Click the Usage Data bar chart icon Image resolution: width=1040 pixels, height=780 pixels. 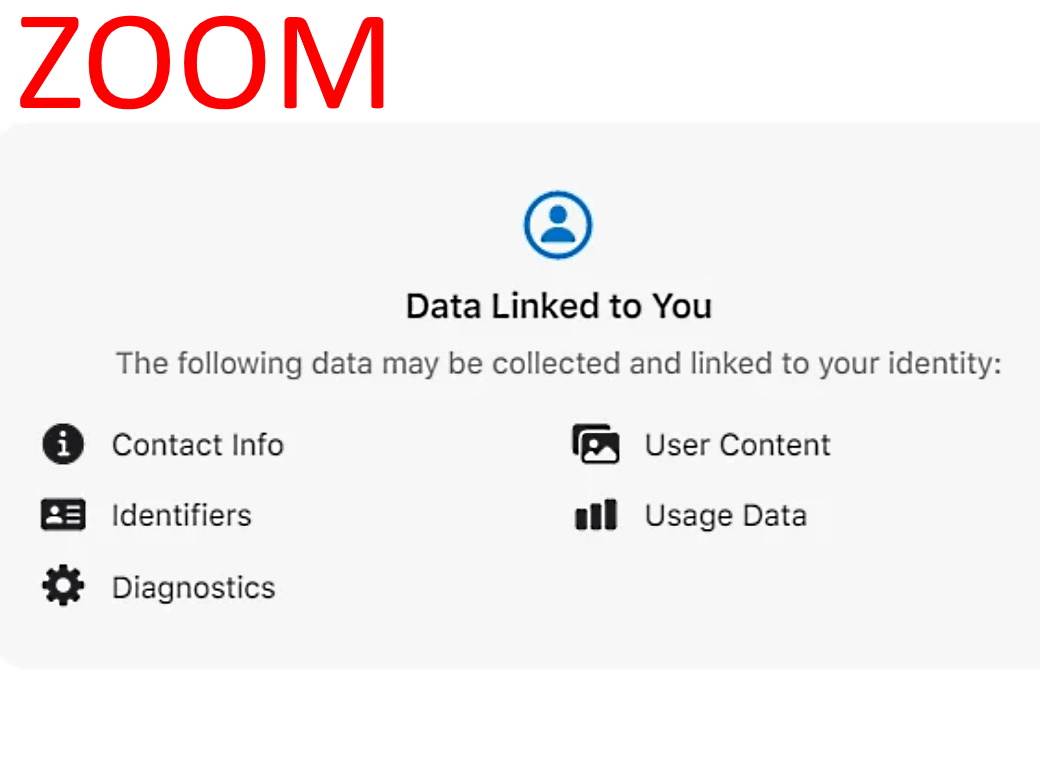point(596,516)
